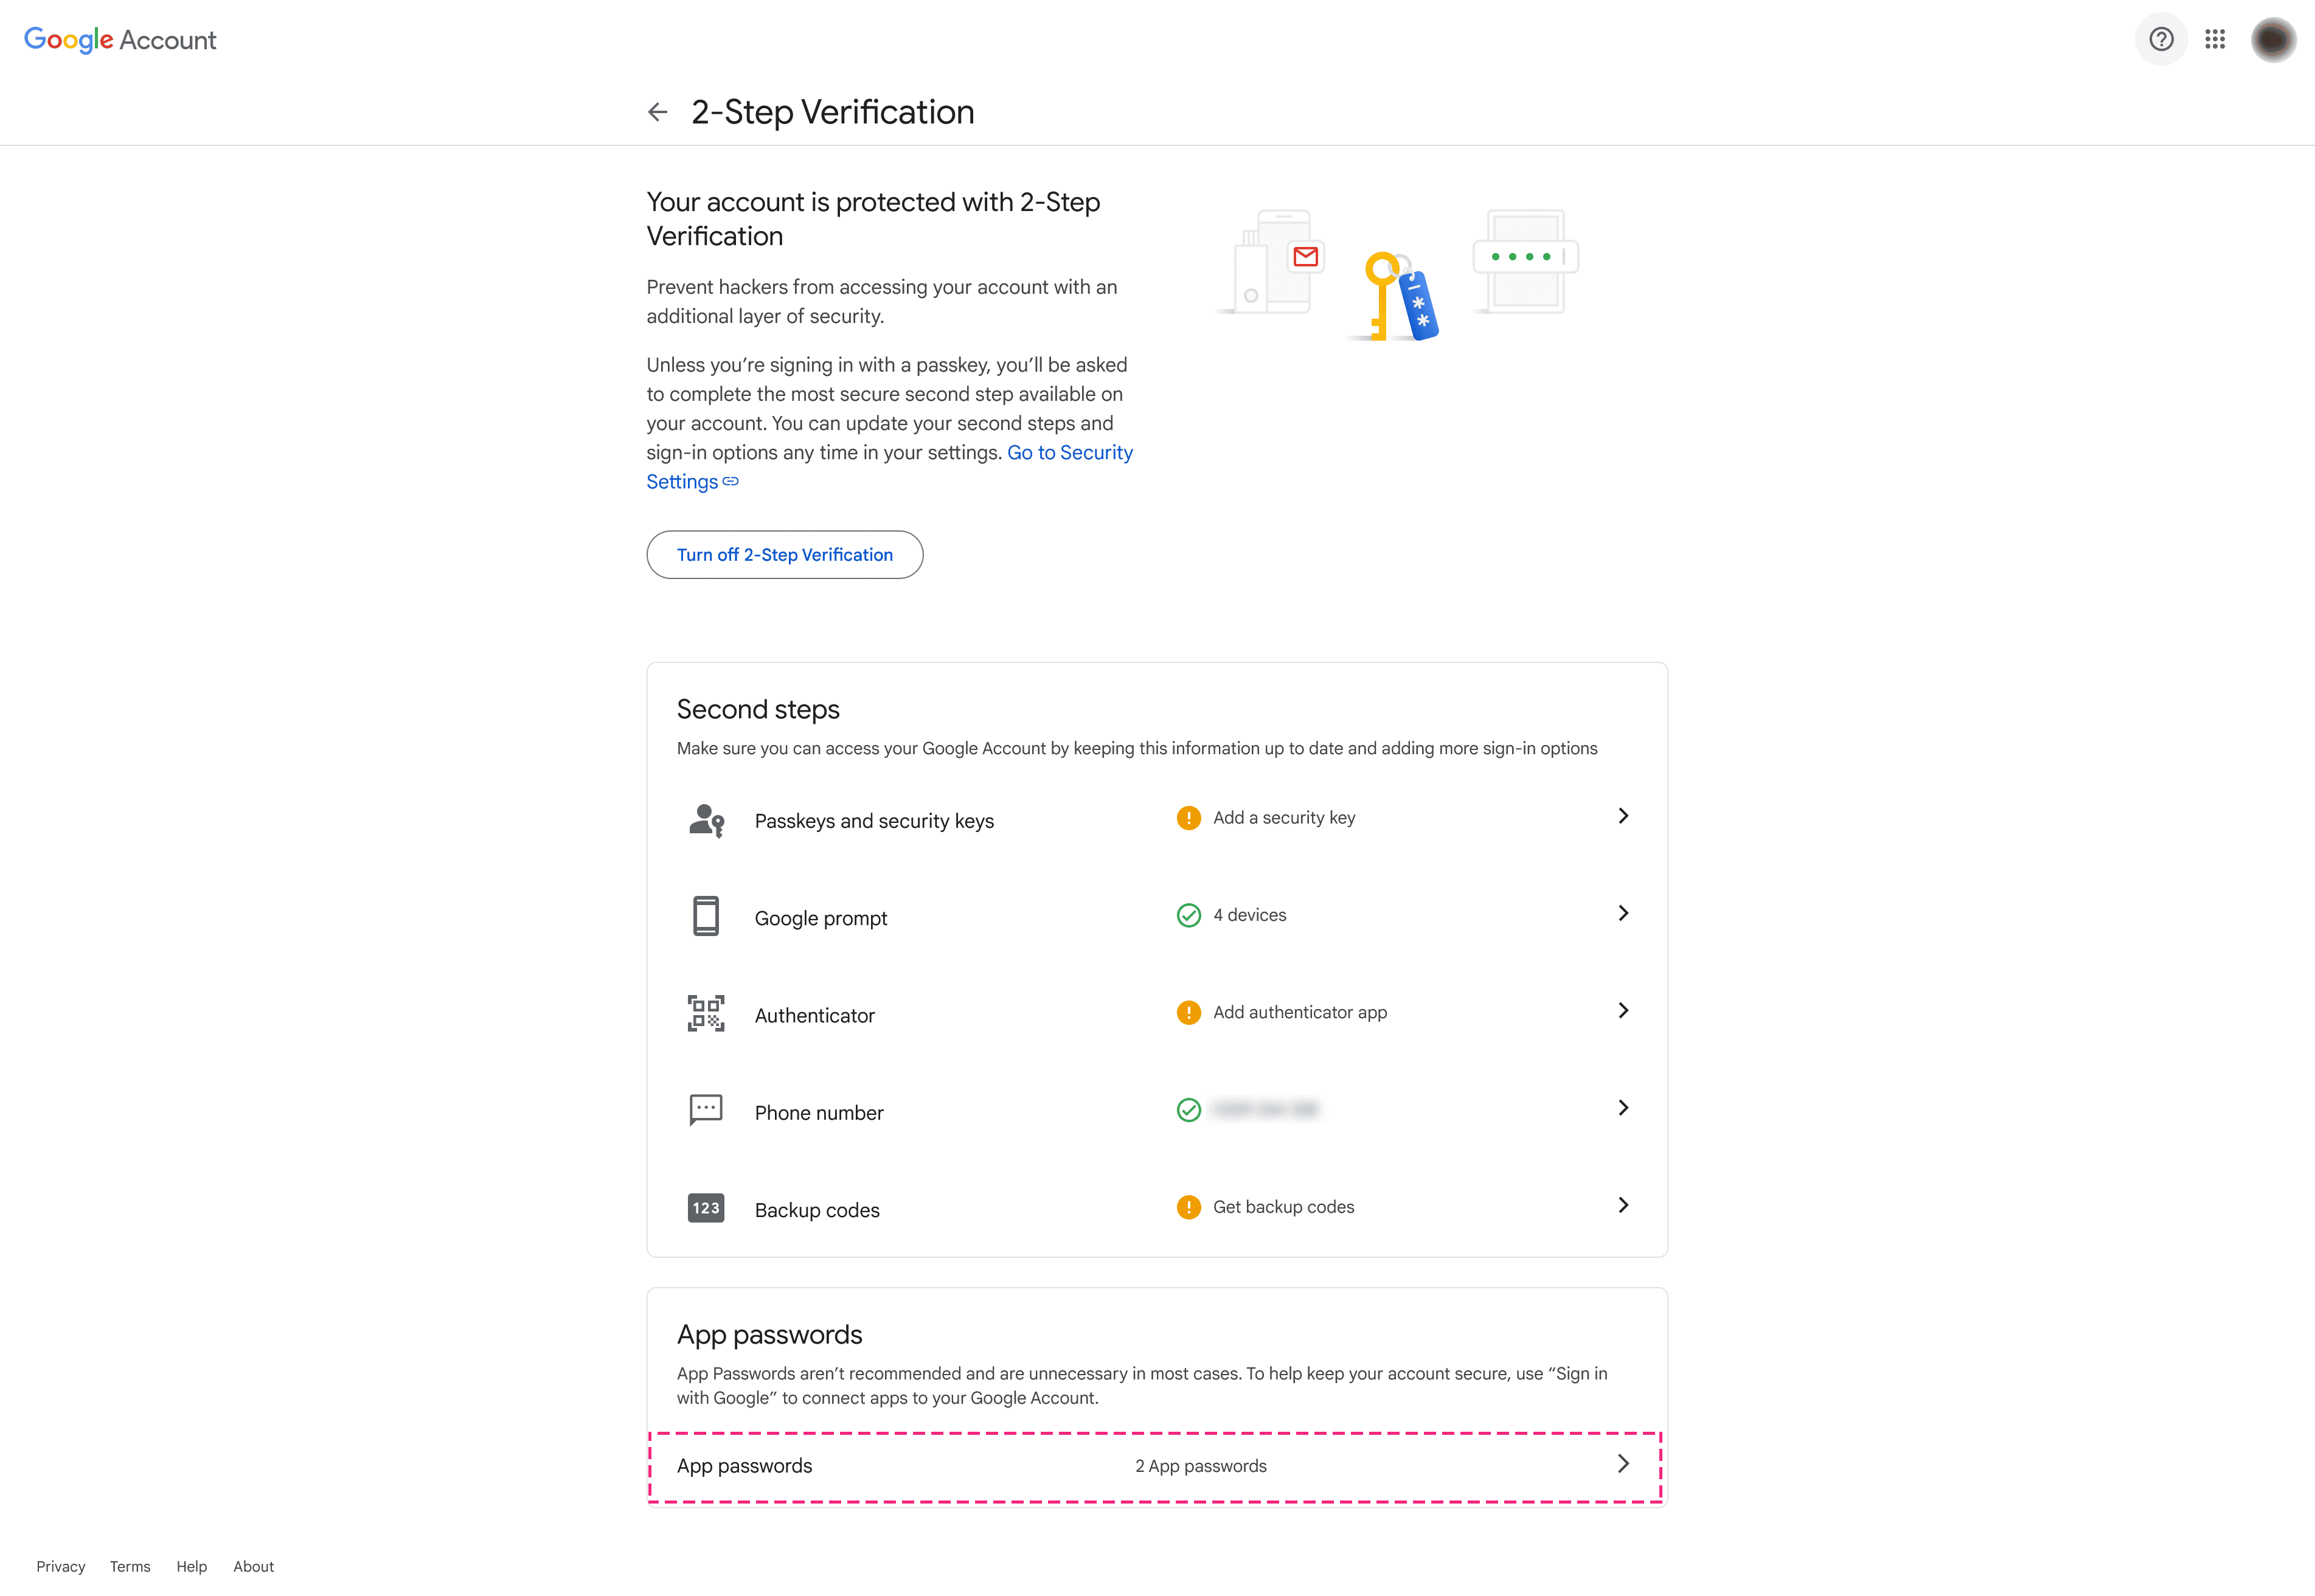This screenshot has height=1596, width=2315.
Task: Expand the Backup codes row chevron
Action: click(x=1623, y=1205)
